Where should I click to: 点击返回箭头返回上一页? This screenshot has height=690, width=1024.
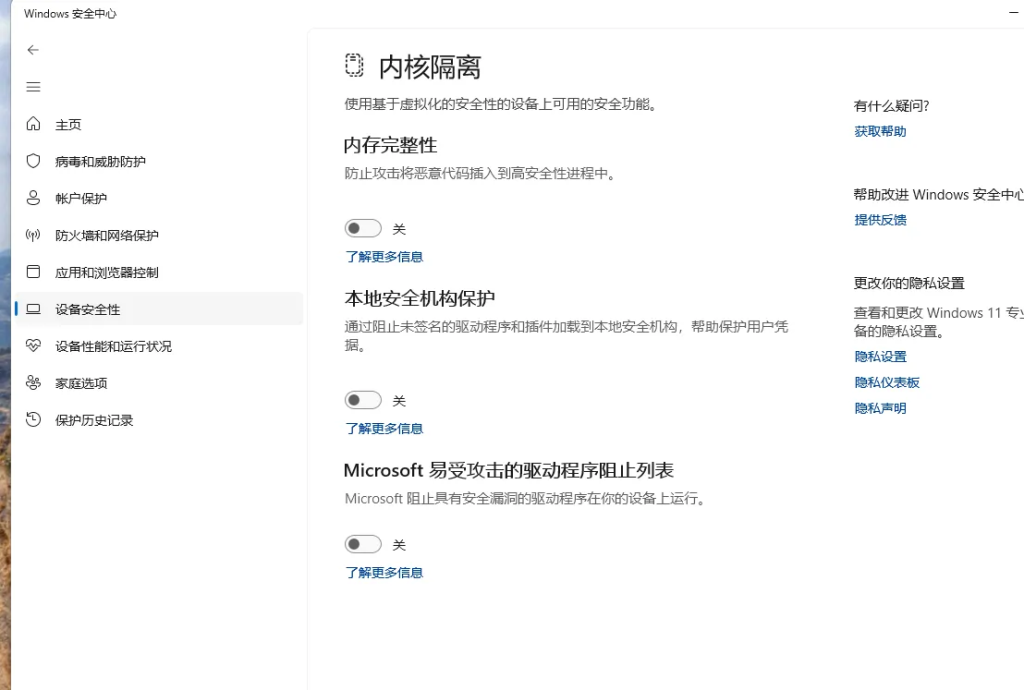[x=33, y=49]
